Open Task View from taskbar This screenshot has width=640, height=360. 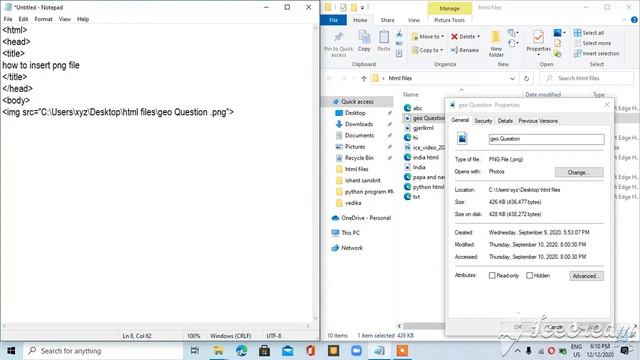coord(195,351)
